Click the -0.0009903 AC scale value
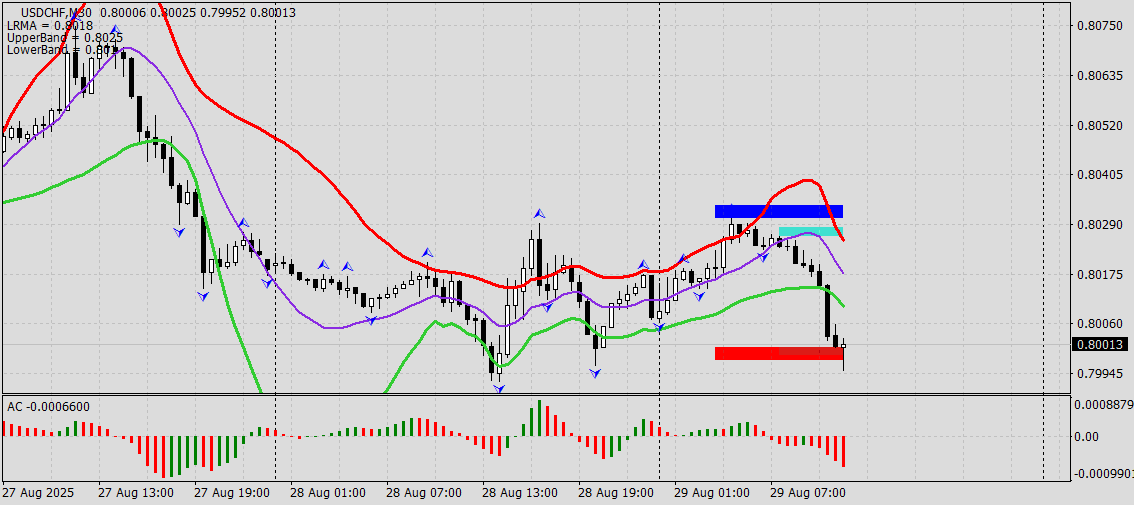 click(x=1103, y=473)
